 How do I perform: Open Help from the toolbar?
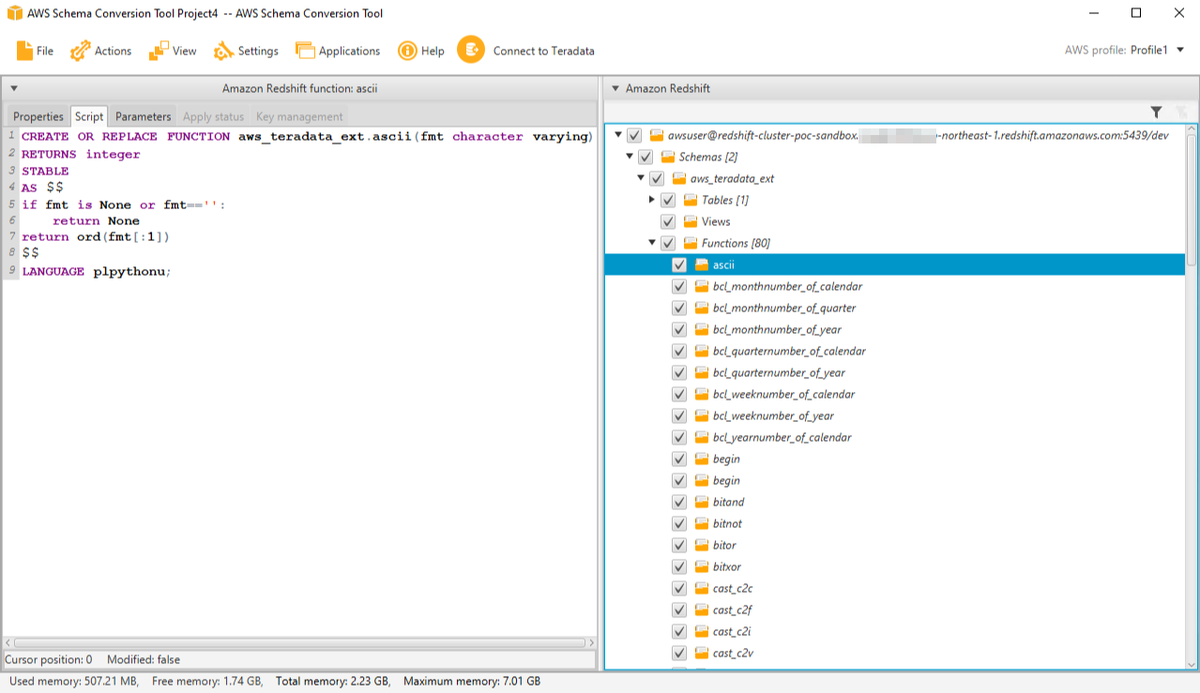408,50
